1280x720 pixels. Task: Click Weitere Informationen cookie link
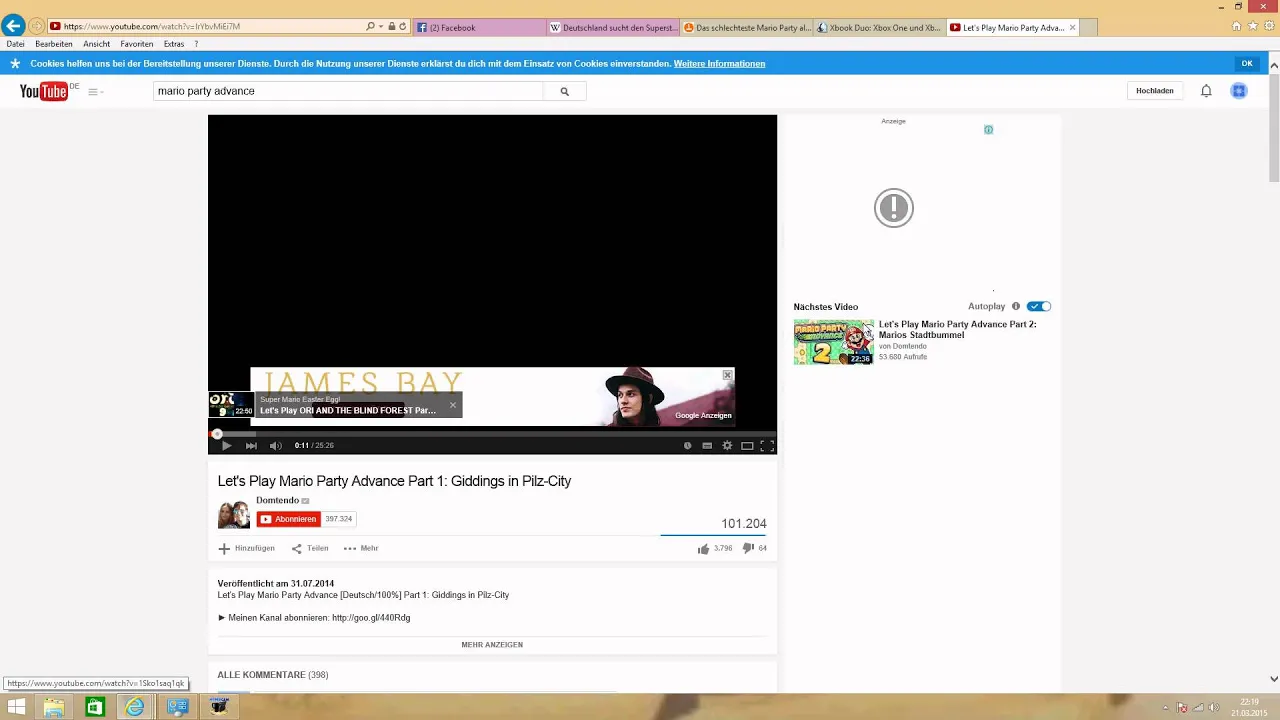pos(719,64)
